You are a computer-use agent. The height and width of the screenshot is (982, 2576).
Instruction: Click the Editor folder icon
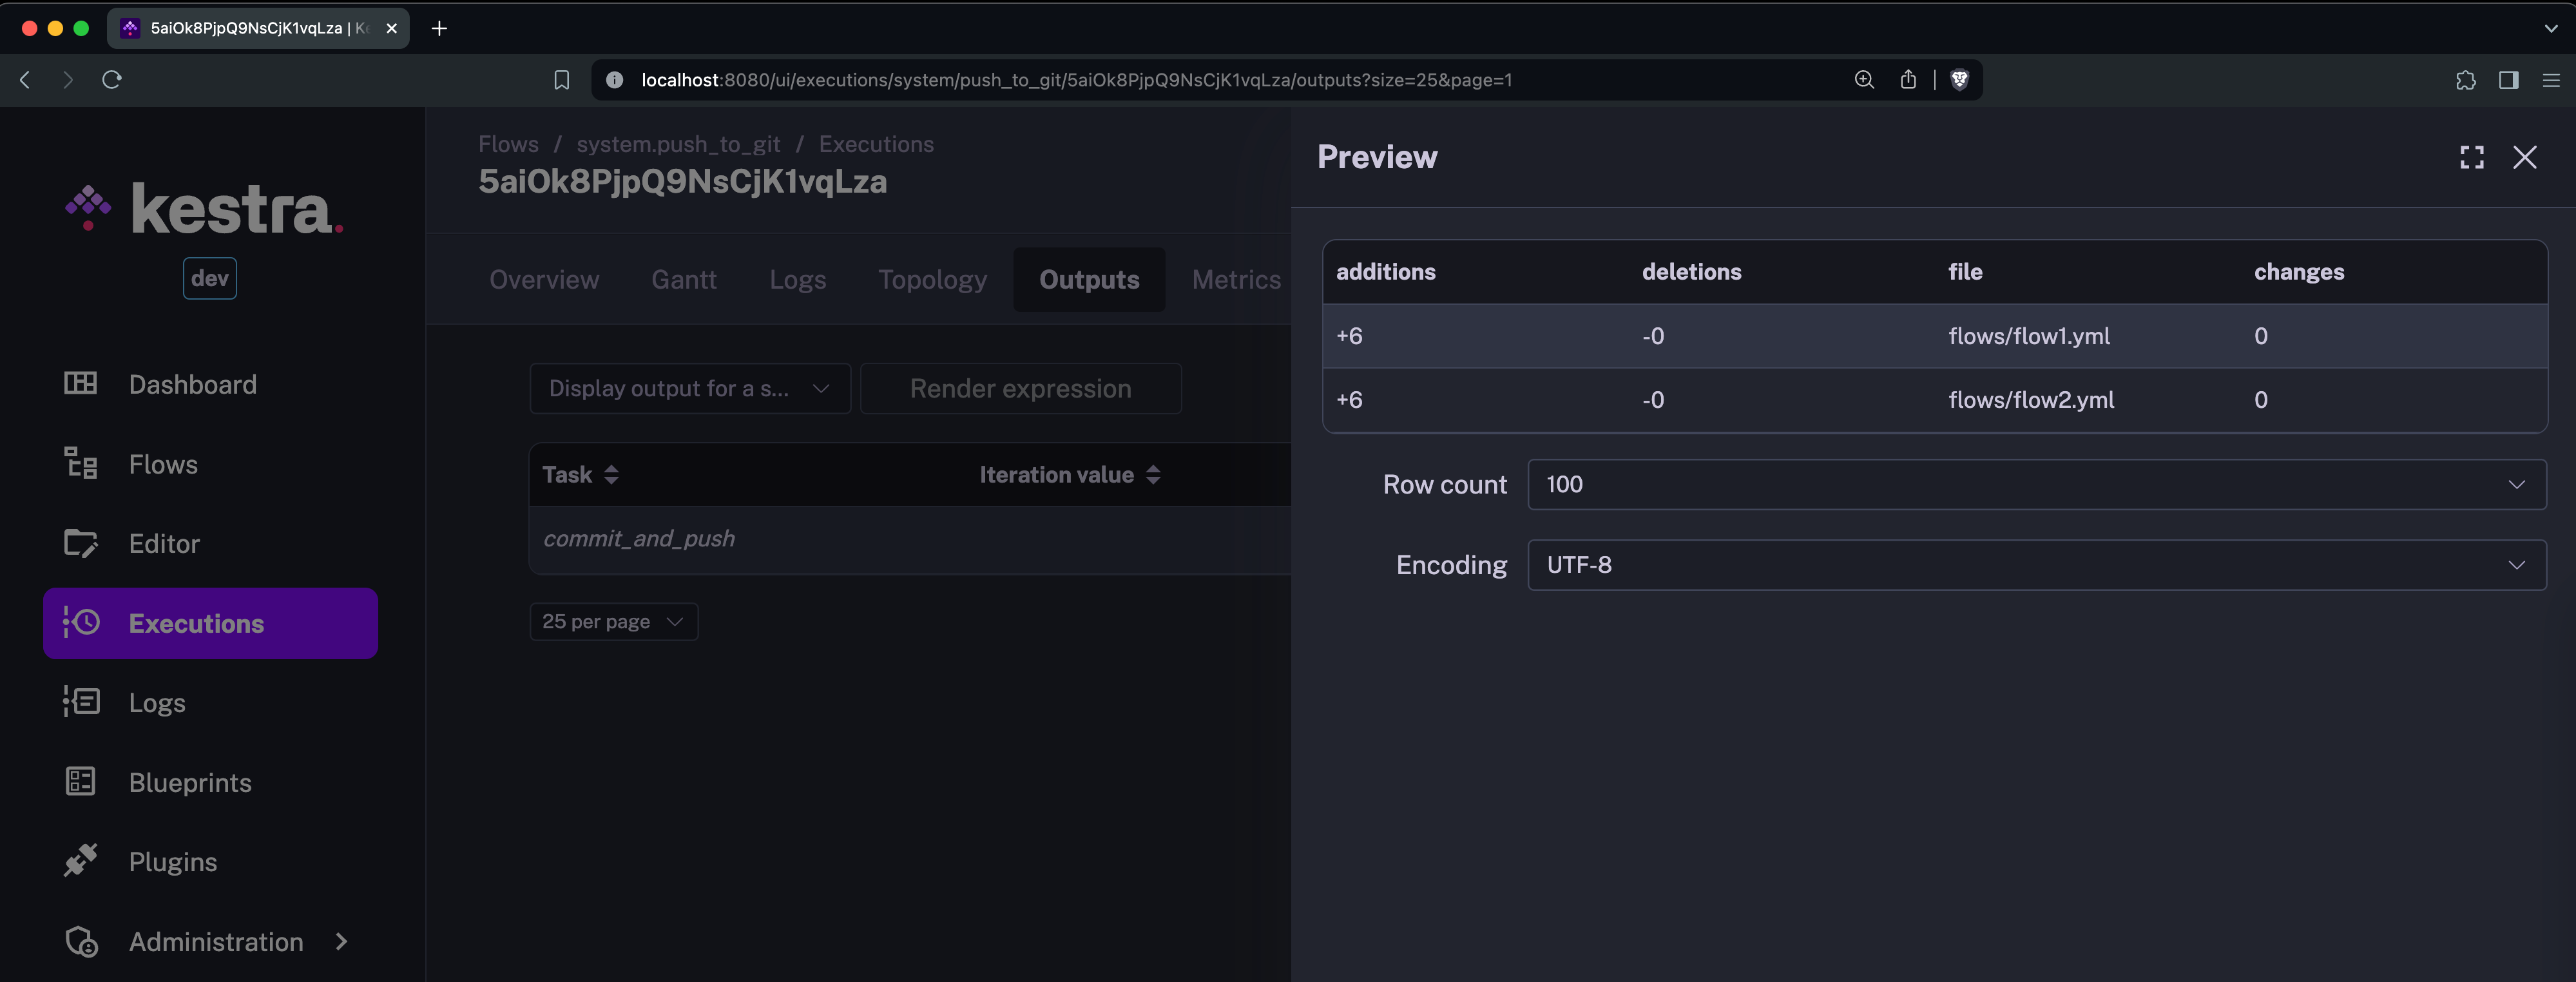(80, 543)
